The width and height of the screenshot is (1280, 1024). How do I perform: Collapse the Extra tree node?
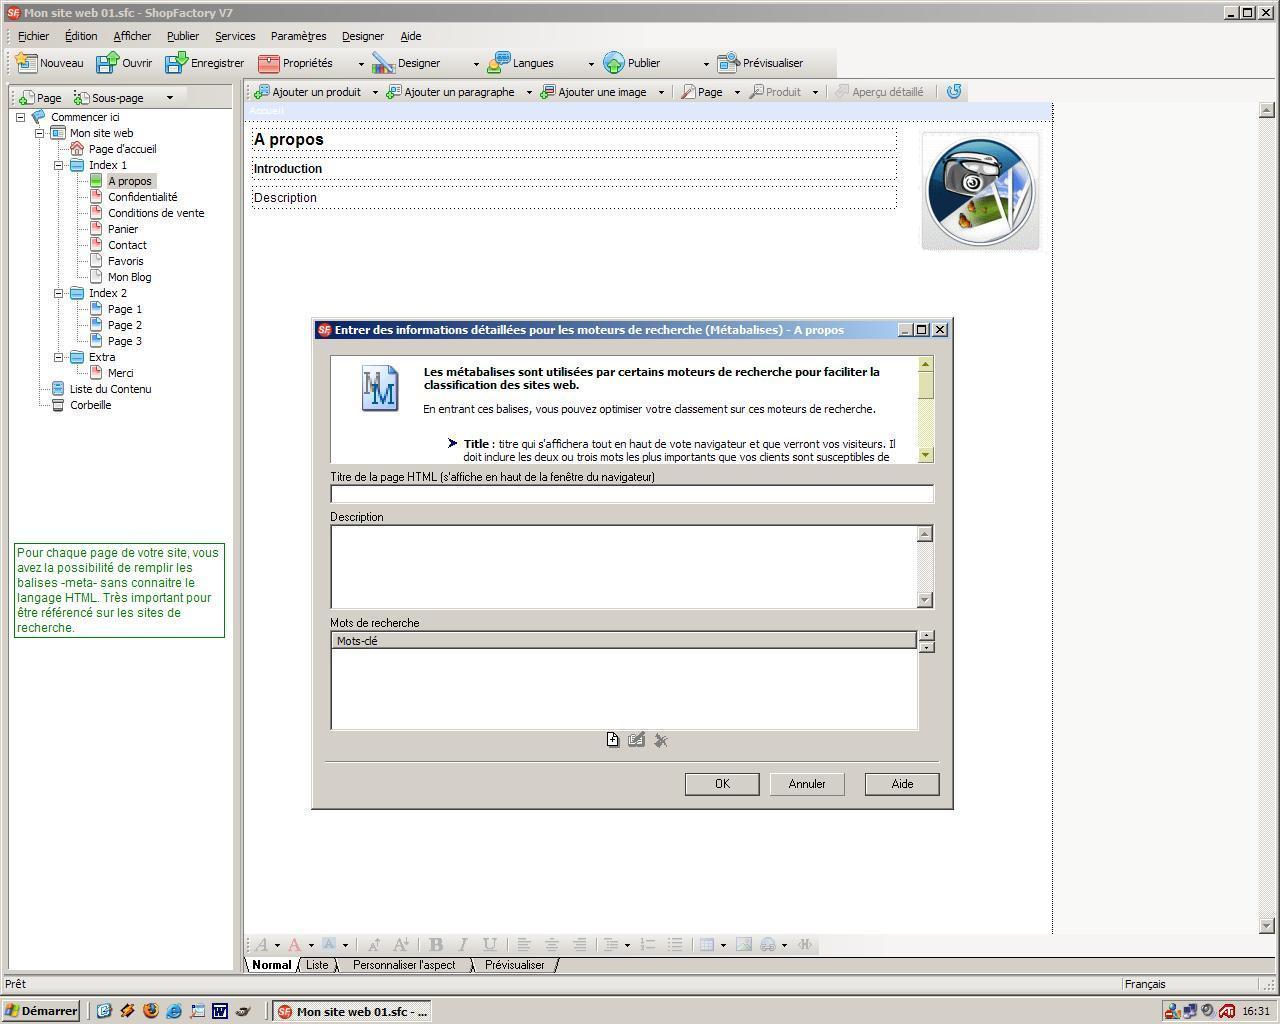(x=58, y=357)
